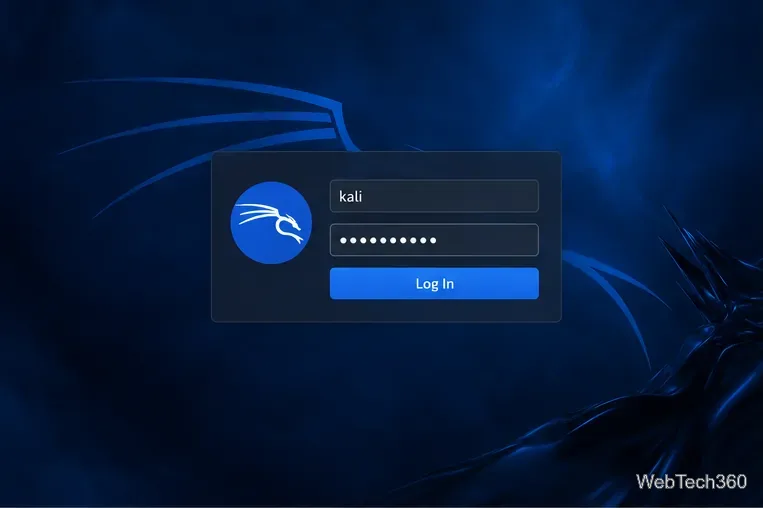Click the dark login panel area below the avatar
This screenshot has height=508, width=763.
tap(271, 292)
